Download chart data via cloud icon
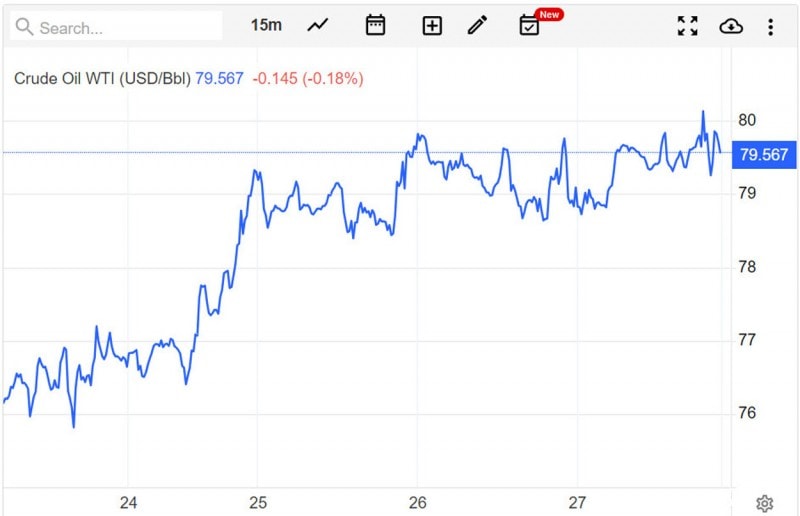The image size is (800, 516). point(731,26)
